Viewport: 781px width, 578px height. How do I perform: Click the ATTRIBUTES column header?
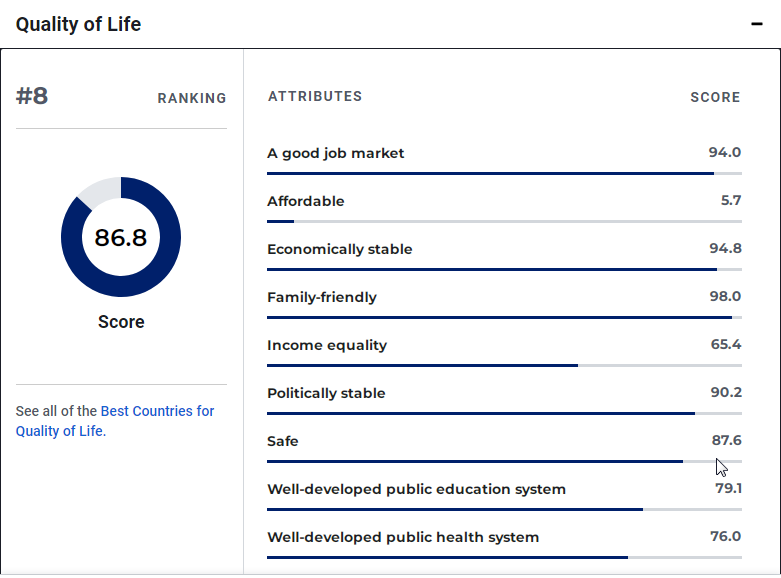[x=315, y=97]
